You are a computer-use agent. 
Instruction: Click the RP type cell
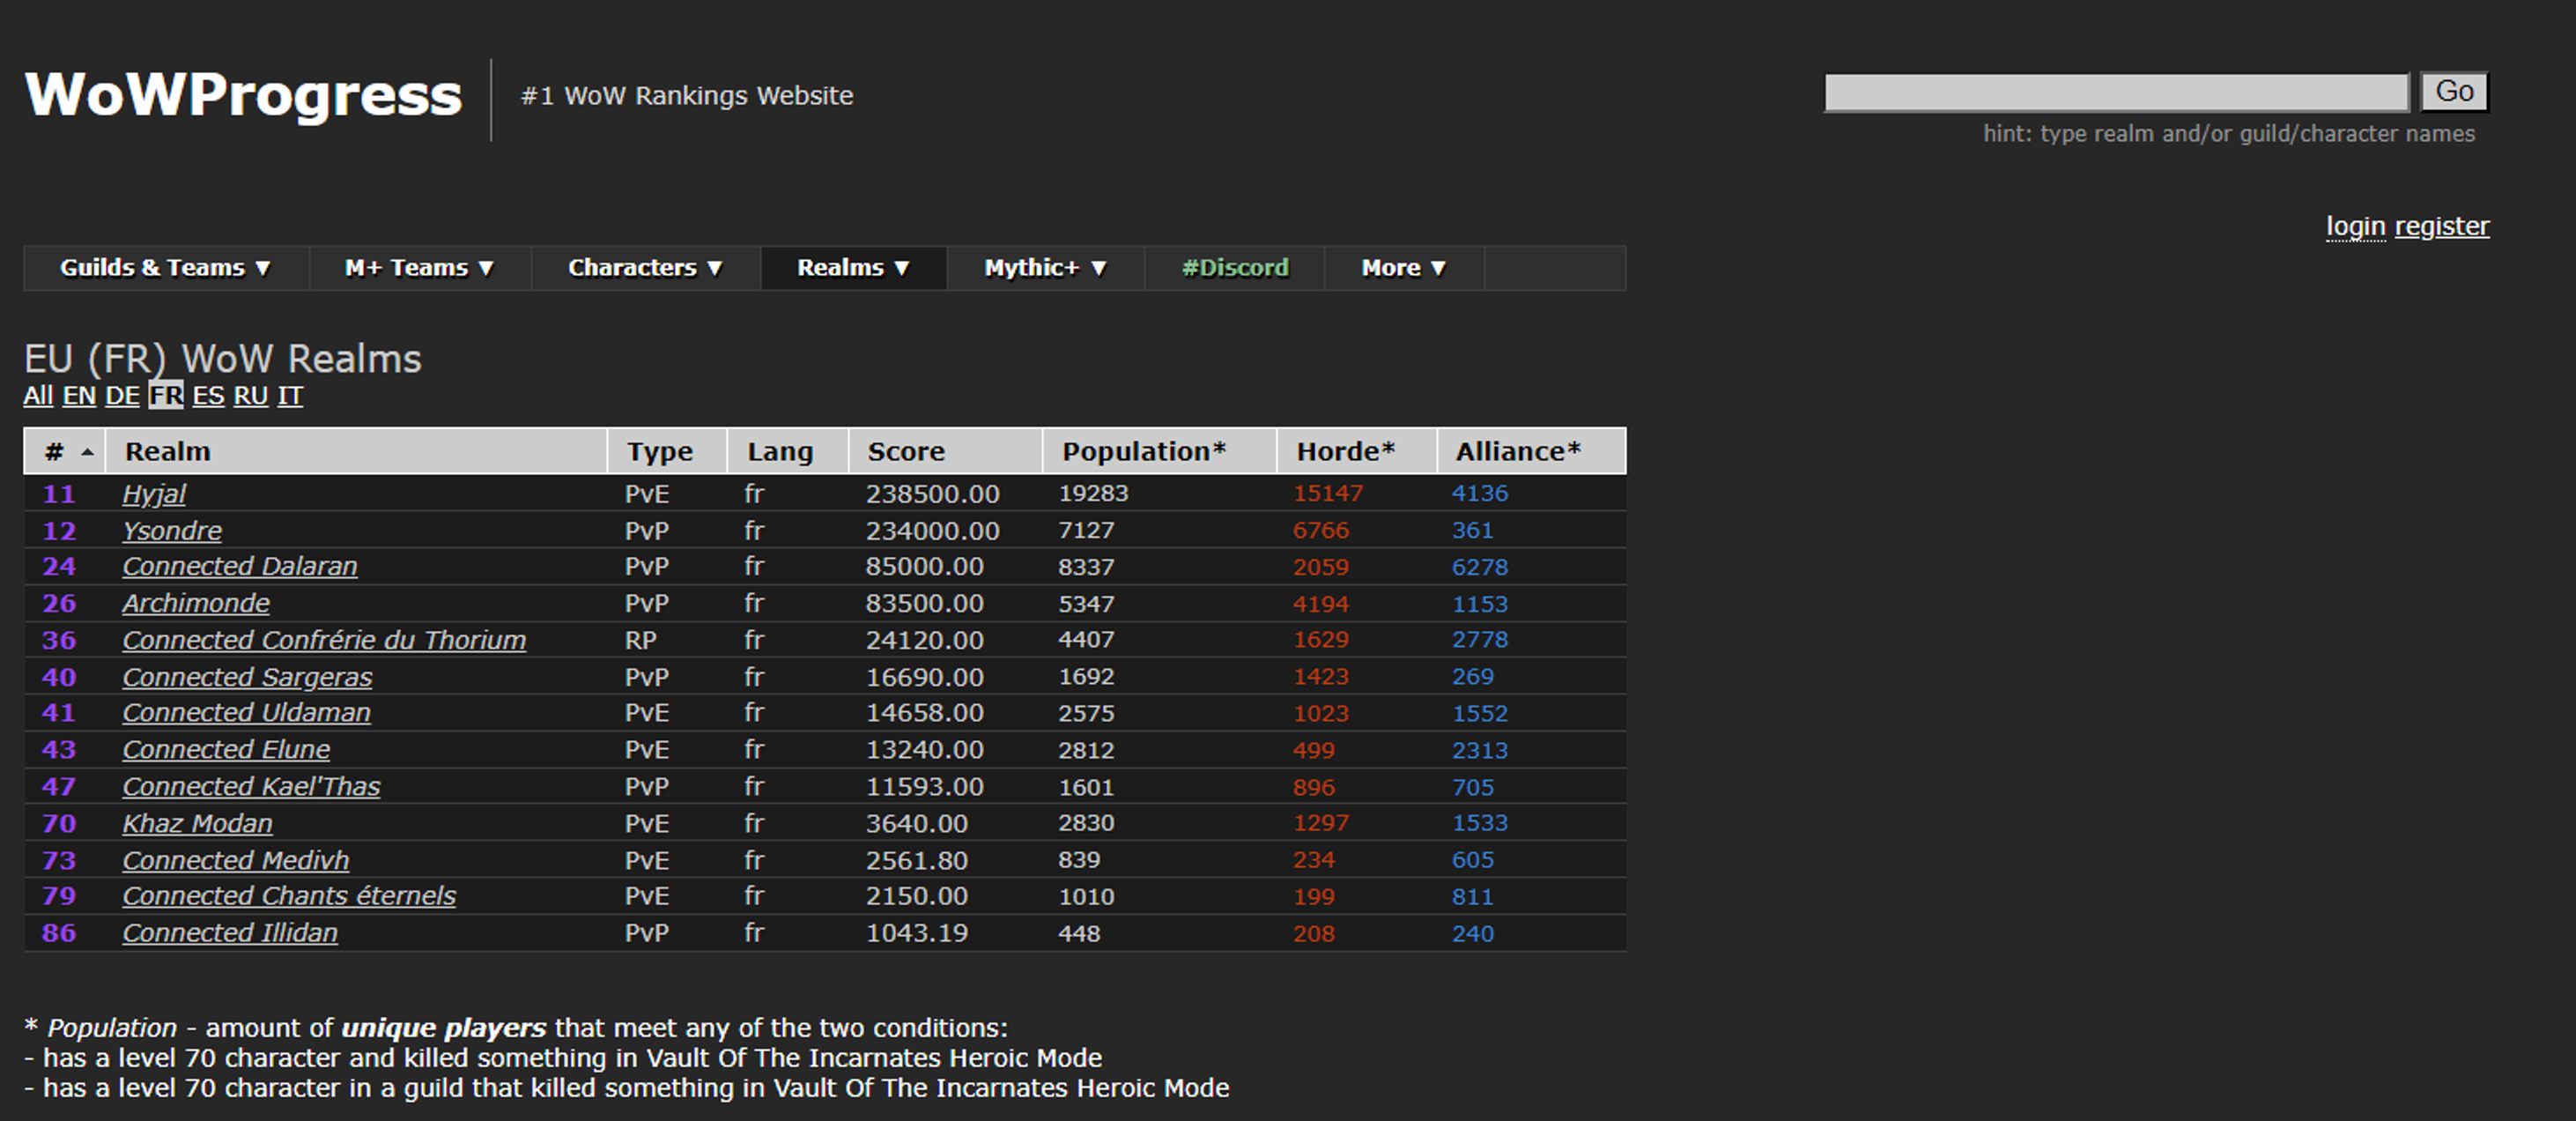641,640
